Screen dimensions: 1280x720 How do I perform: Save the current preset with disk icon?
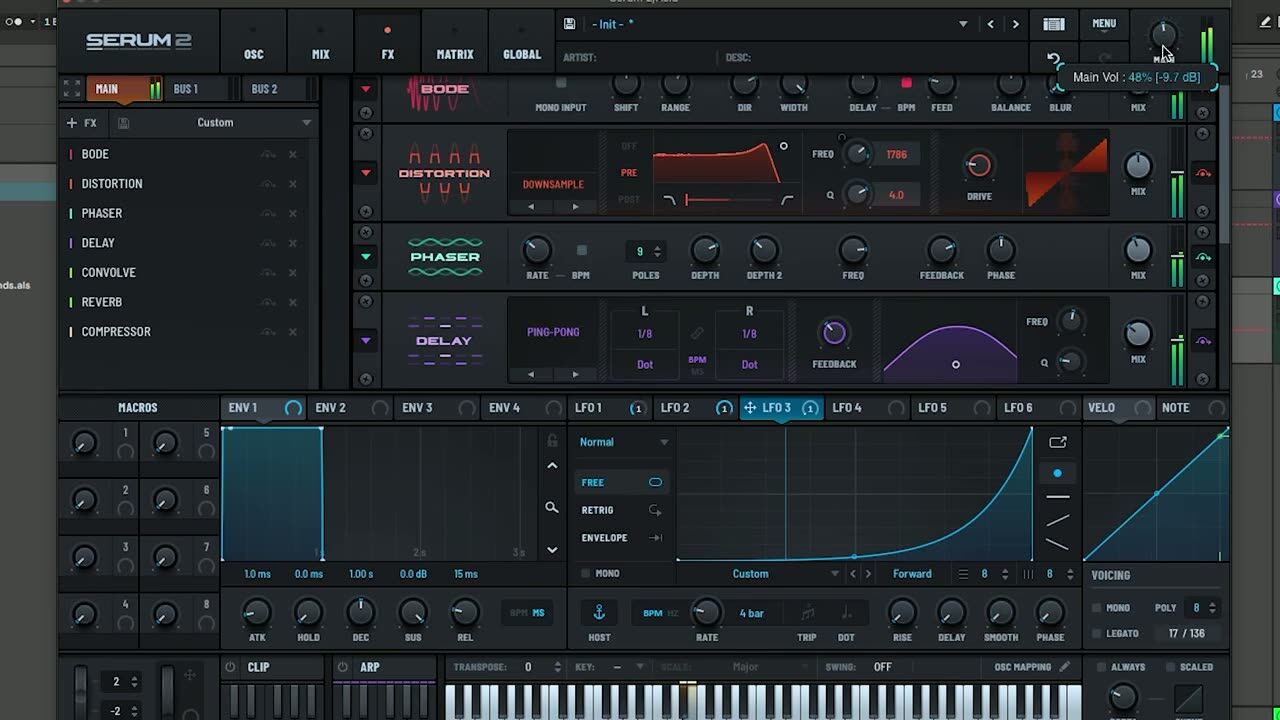(569, 24)
